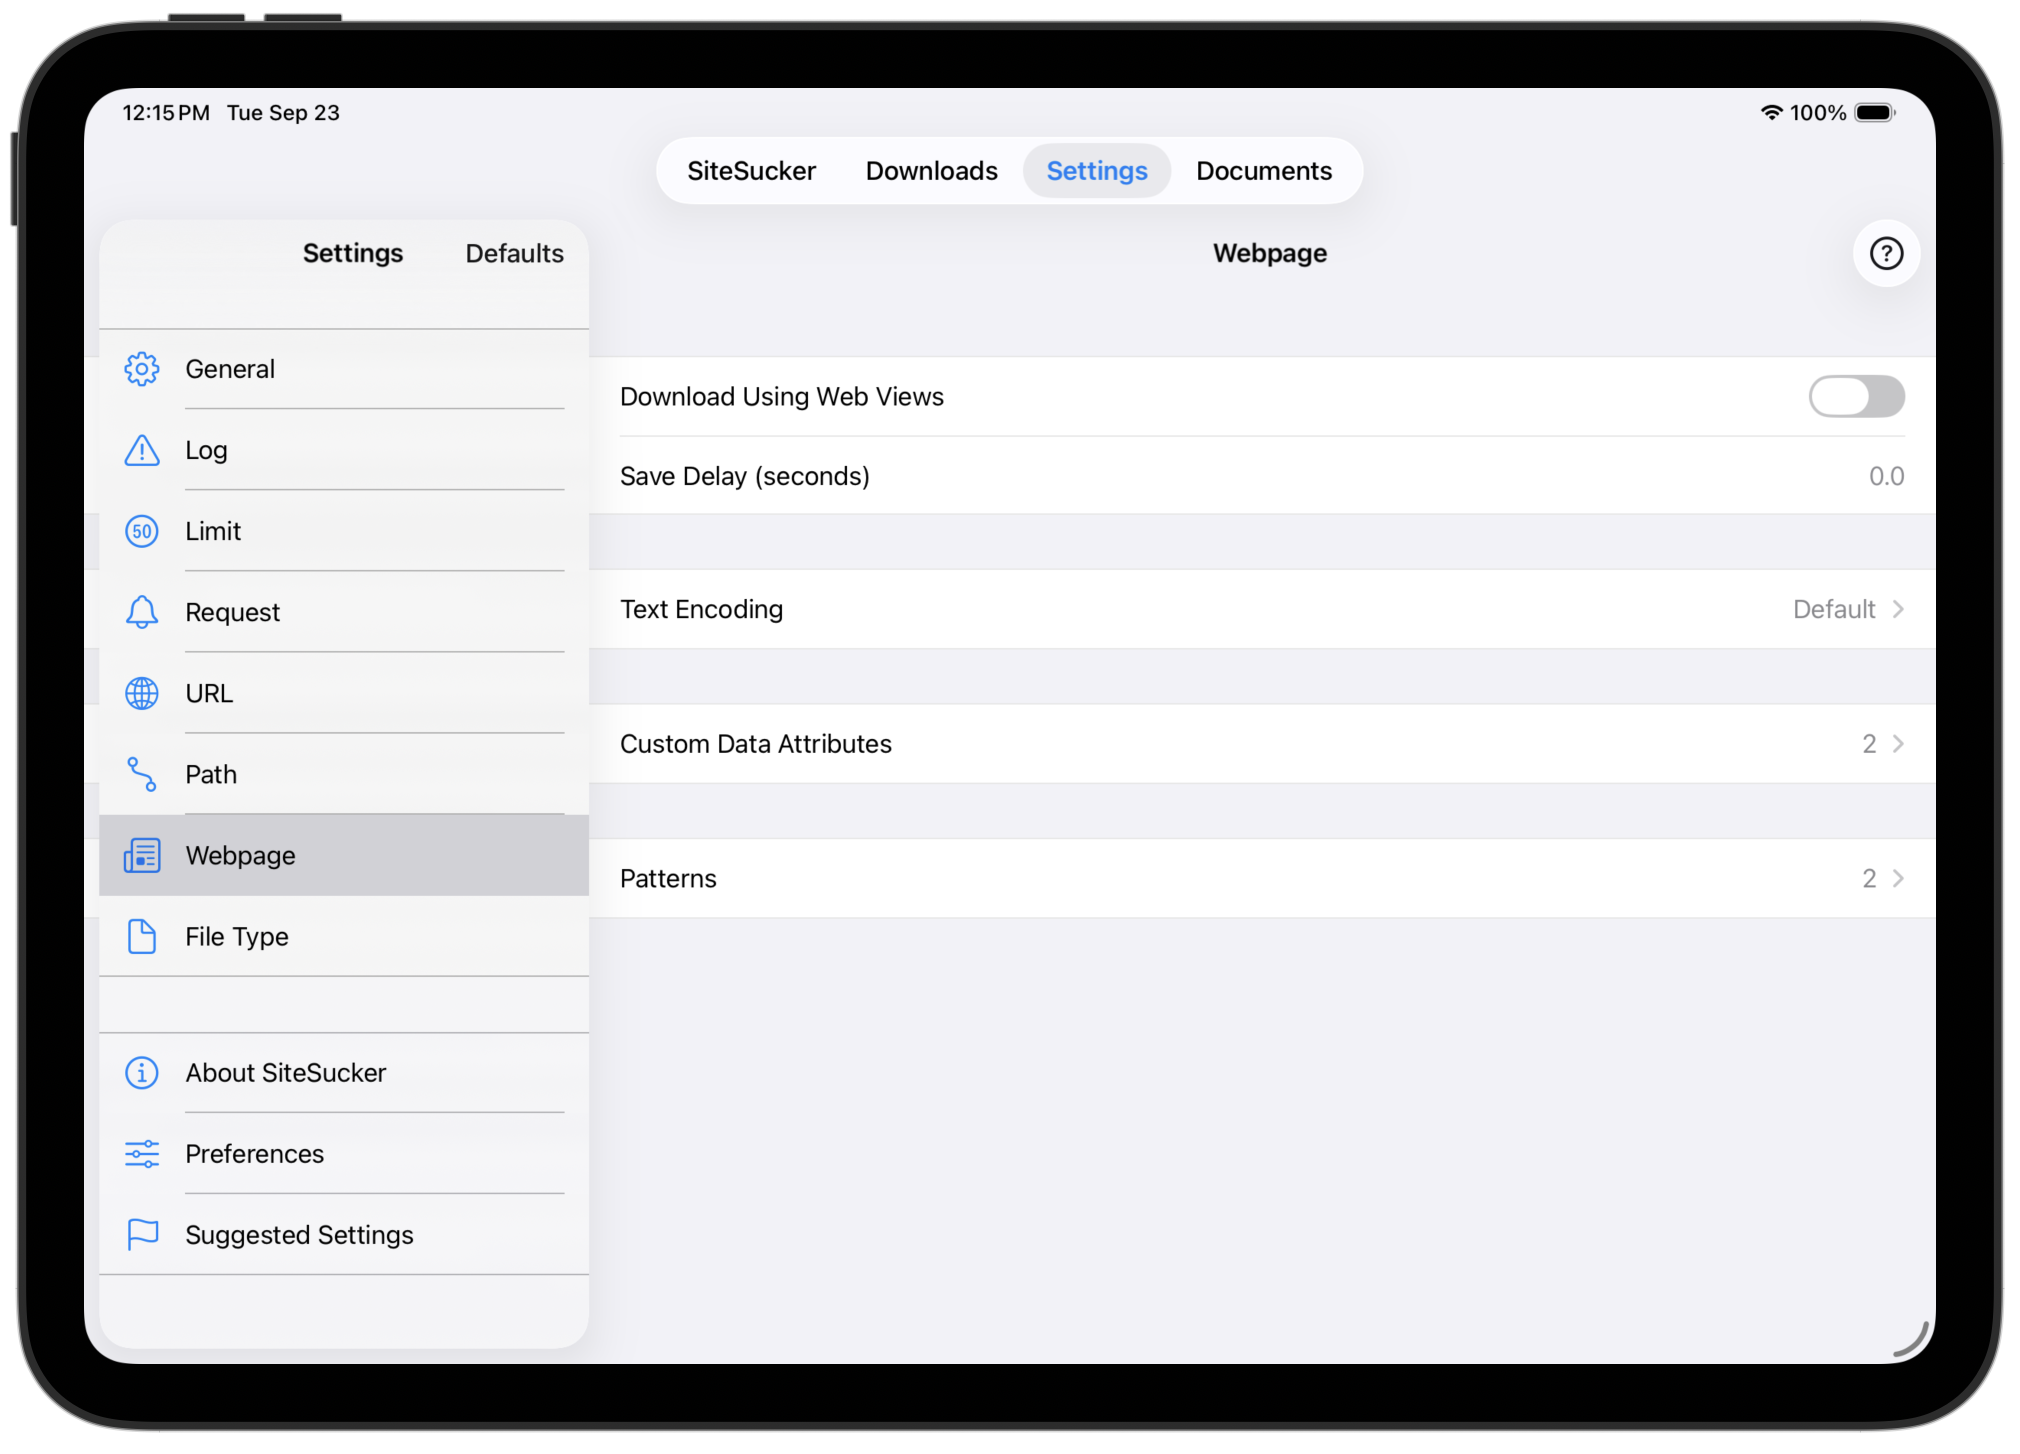The width and height of the screenshot is (2020, 1454).
Task: Click the Path route icon
Action: click(x=142, y=774)
